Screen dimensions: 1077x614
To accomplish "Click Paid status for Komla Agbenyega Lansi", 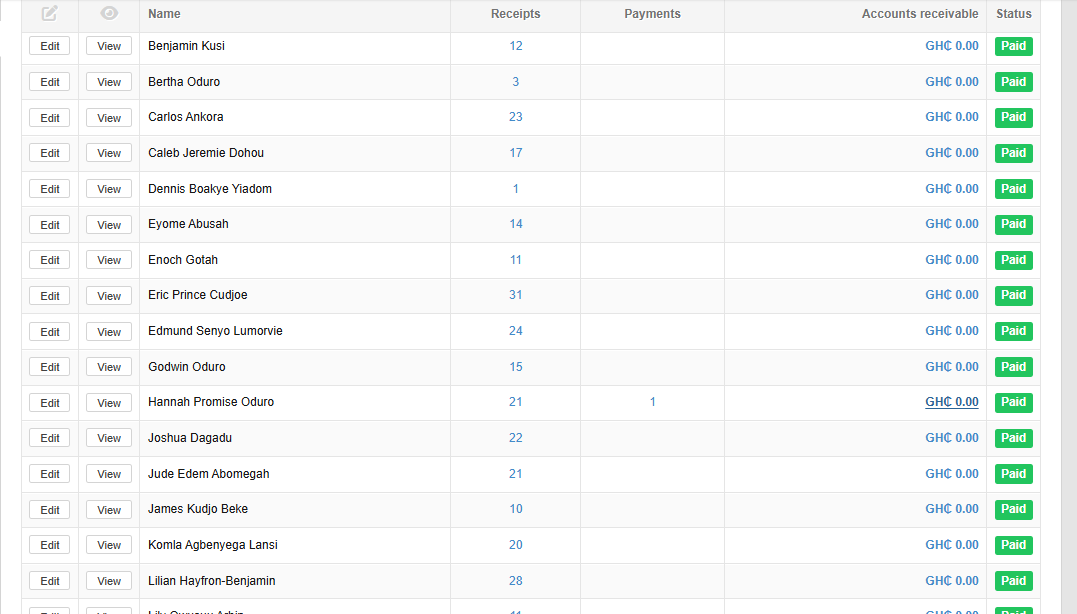I will tap(1014, 545).
